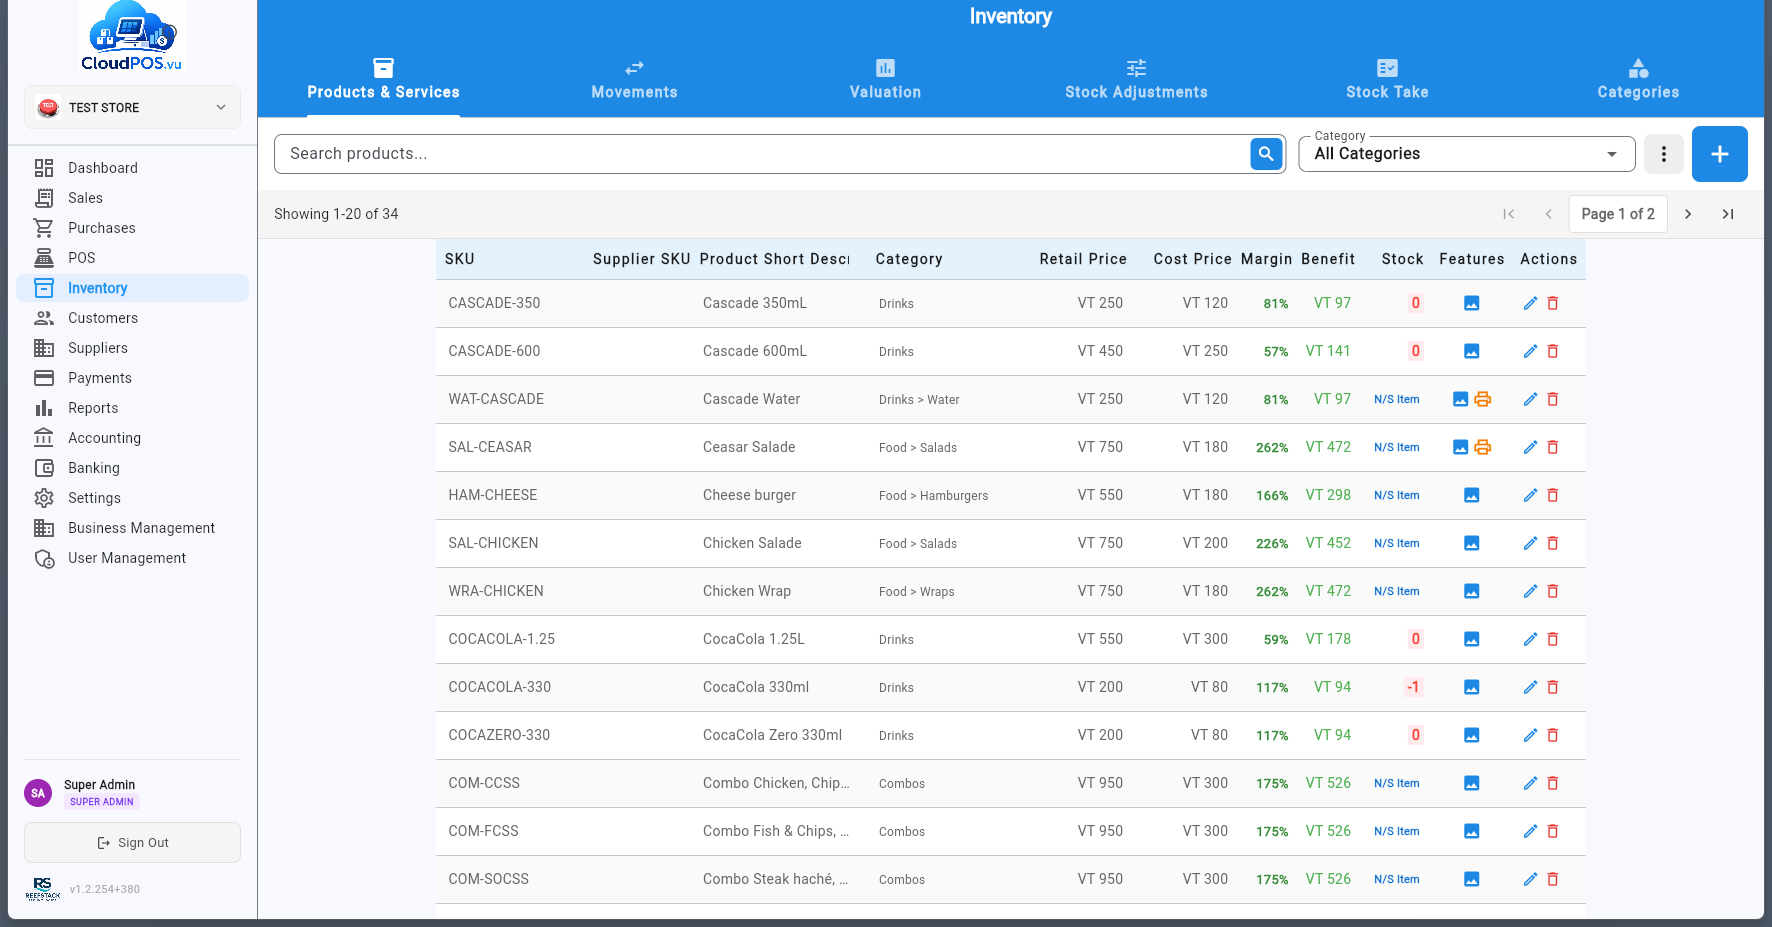Click the Super Admin profile avatar

pyautogui.click(x=38, y=793)
